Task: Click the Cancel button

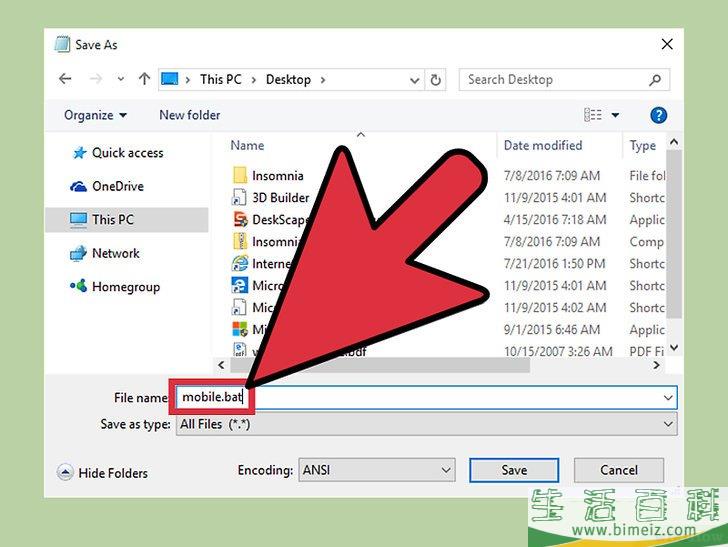Action: pyautogui.click(x=619, y=470)
